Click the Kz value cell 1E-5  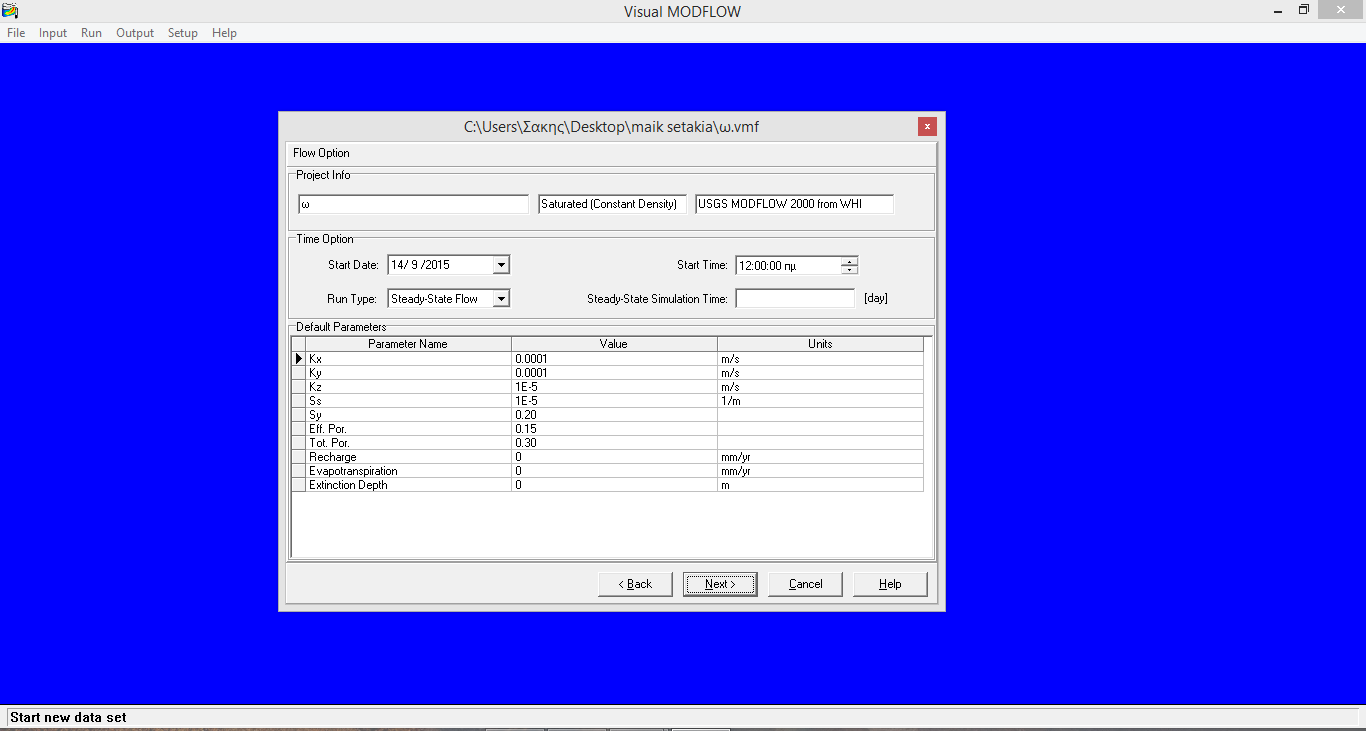(x=614, y=386)
